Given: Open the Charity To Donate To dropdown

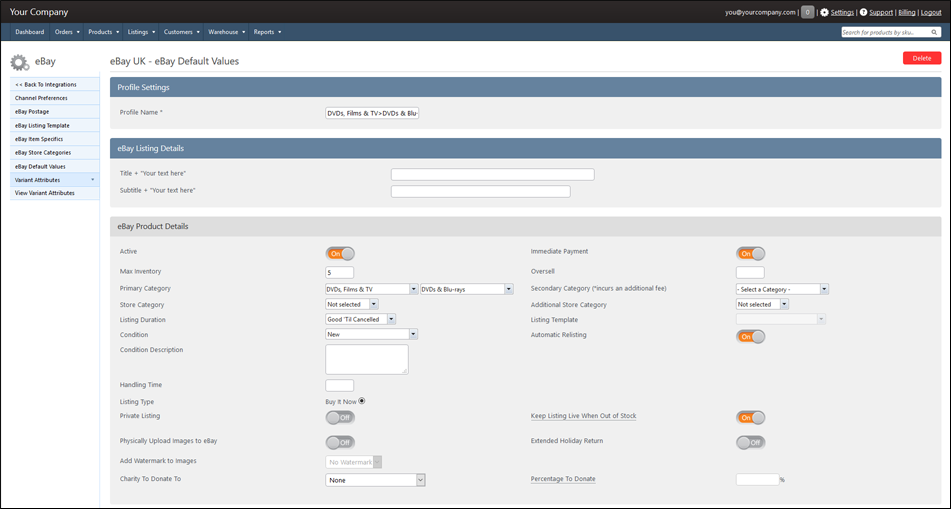Looking at the screenshot, I should point(375,480).
